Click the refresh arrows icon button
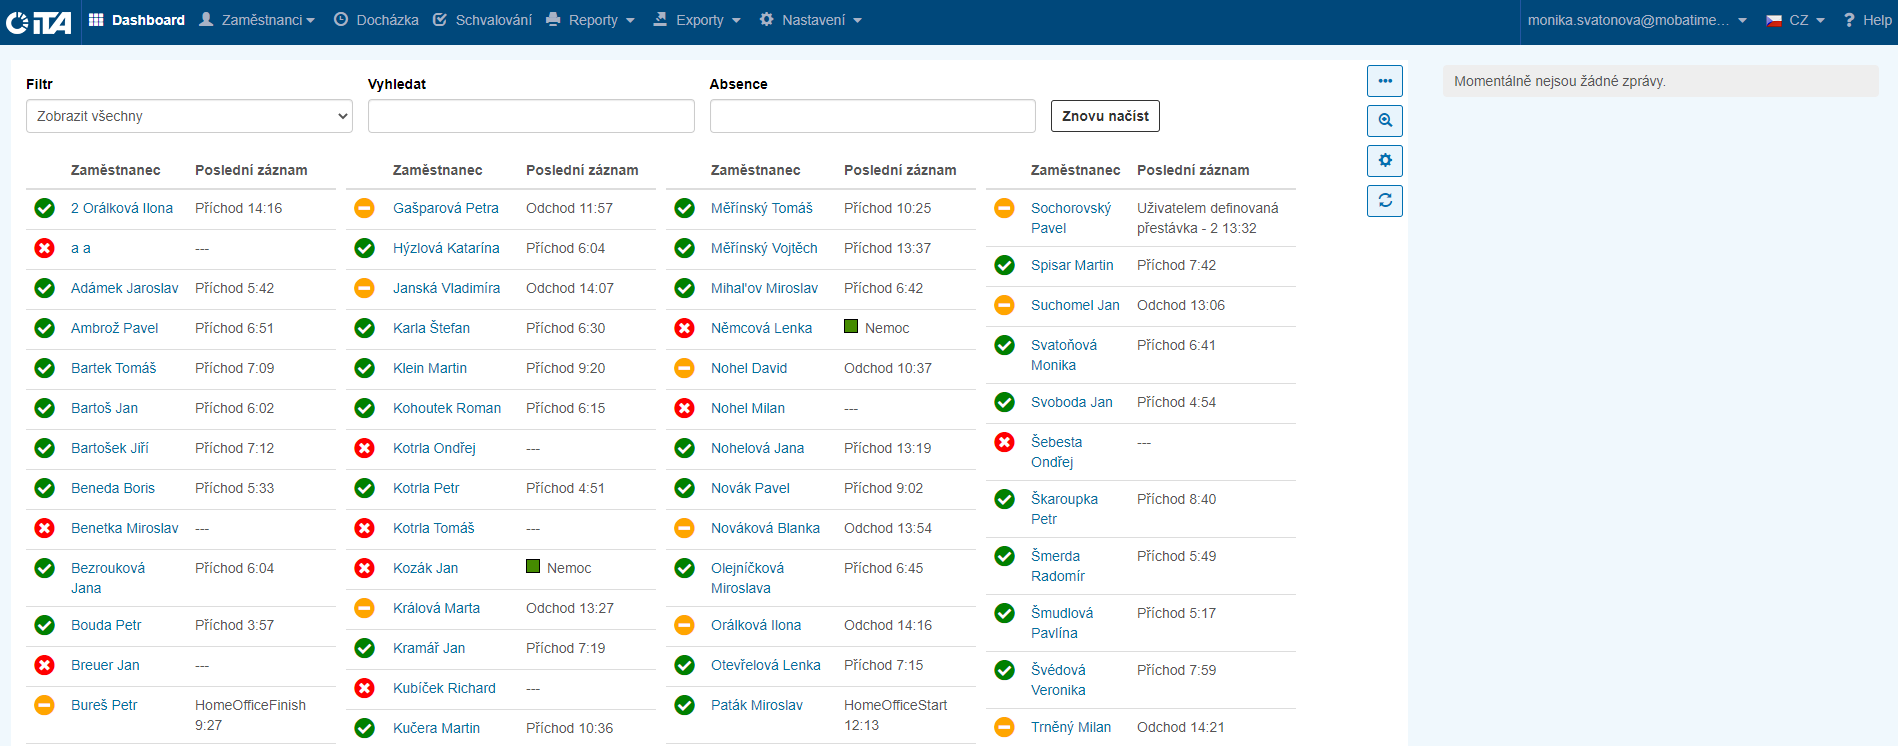This screenshot has height=746, width=1898. (1384, 201)
